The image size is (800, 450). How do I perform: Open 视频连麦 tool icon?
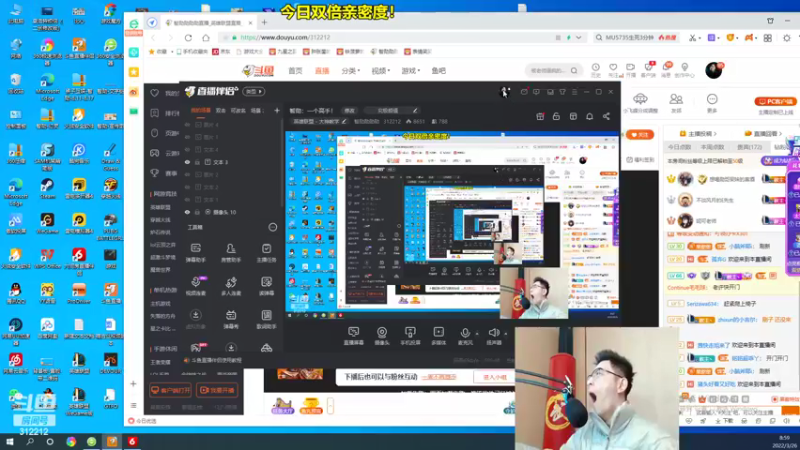(x=195, y=286)
